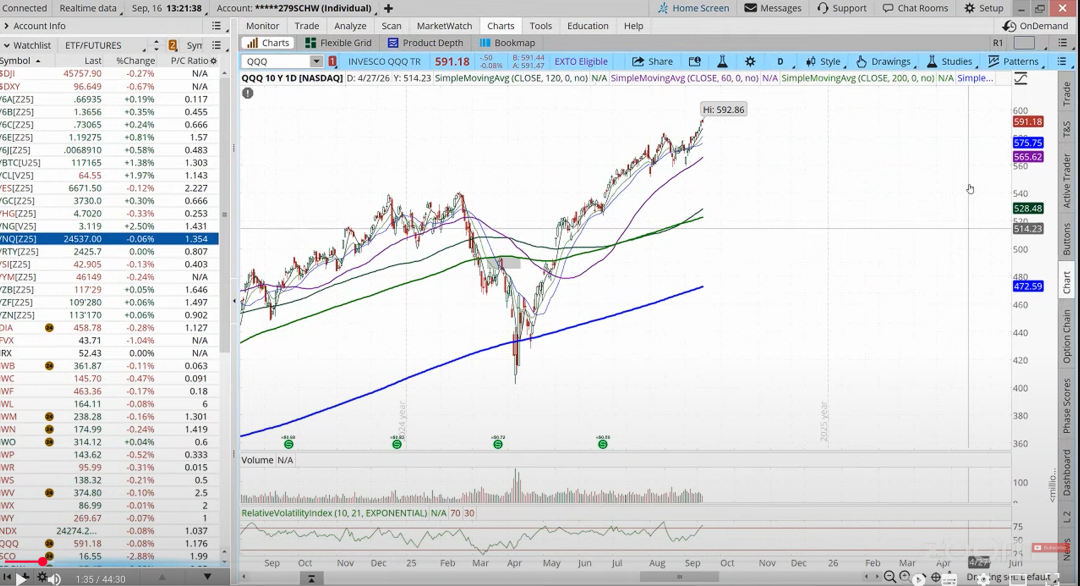
Task: Sort the watchlist by P/C Ratio header
Action: [x=189, y=61]
